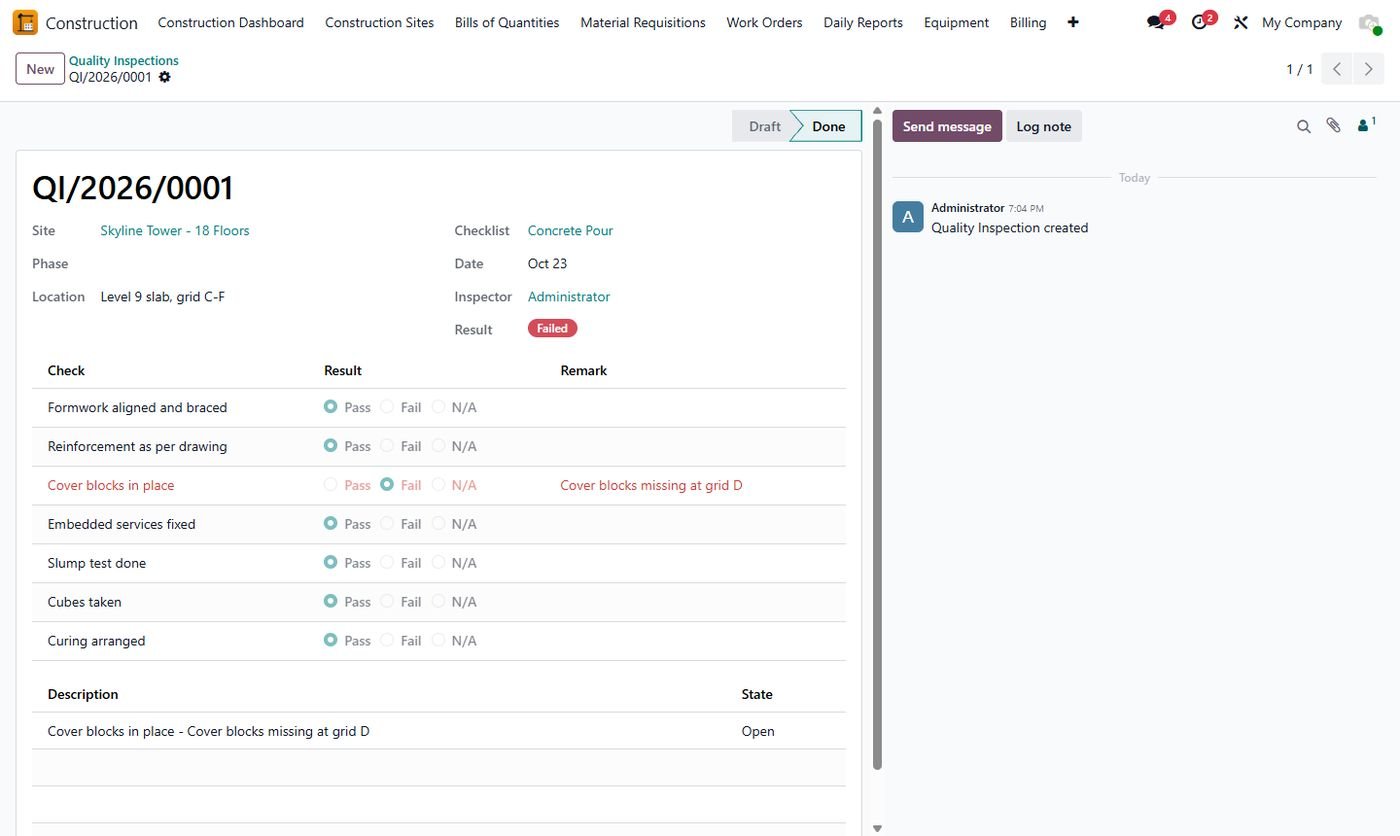Screen dimensions: 1400x836
Task: Go back to Quality Inspections breadcrumb
Action: (124, 61)
